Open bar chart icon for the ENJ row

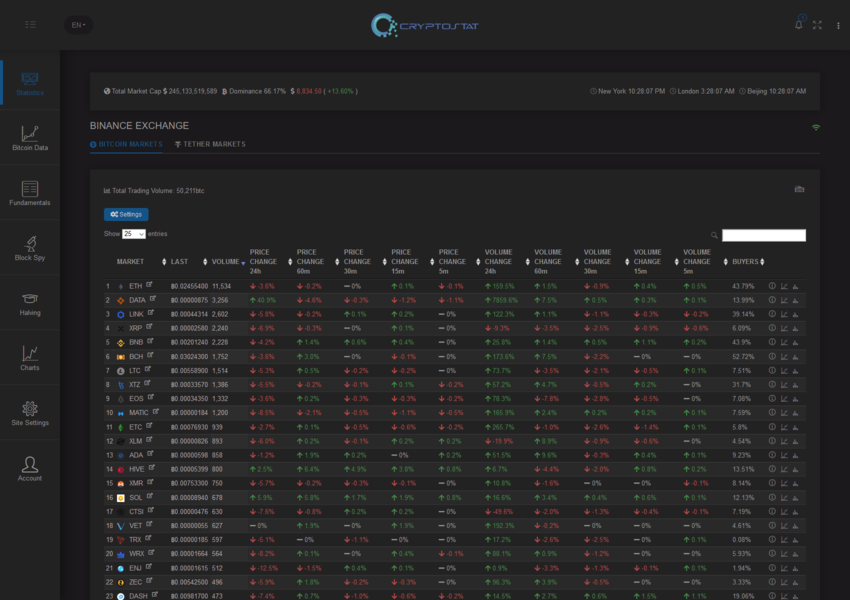coord(795,568)
